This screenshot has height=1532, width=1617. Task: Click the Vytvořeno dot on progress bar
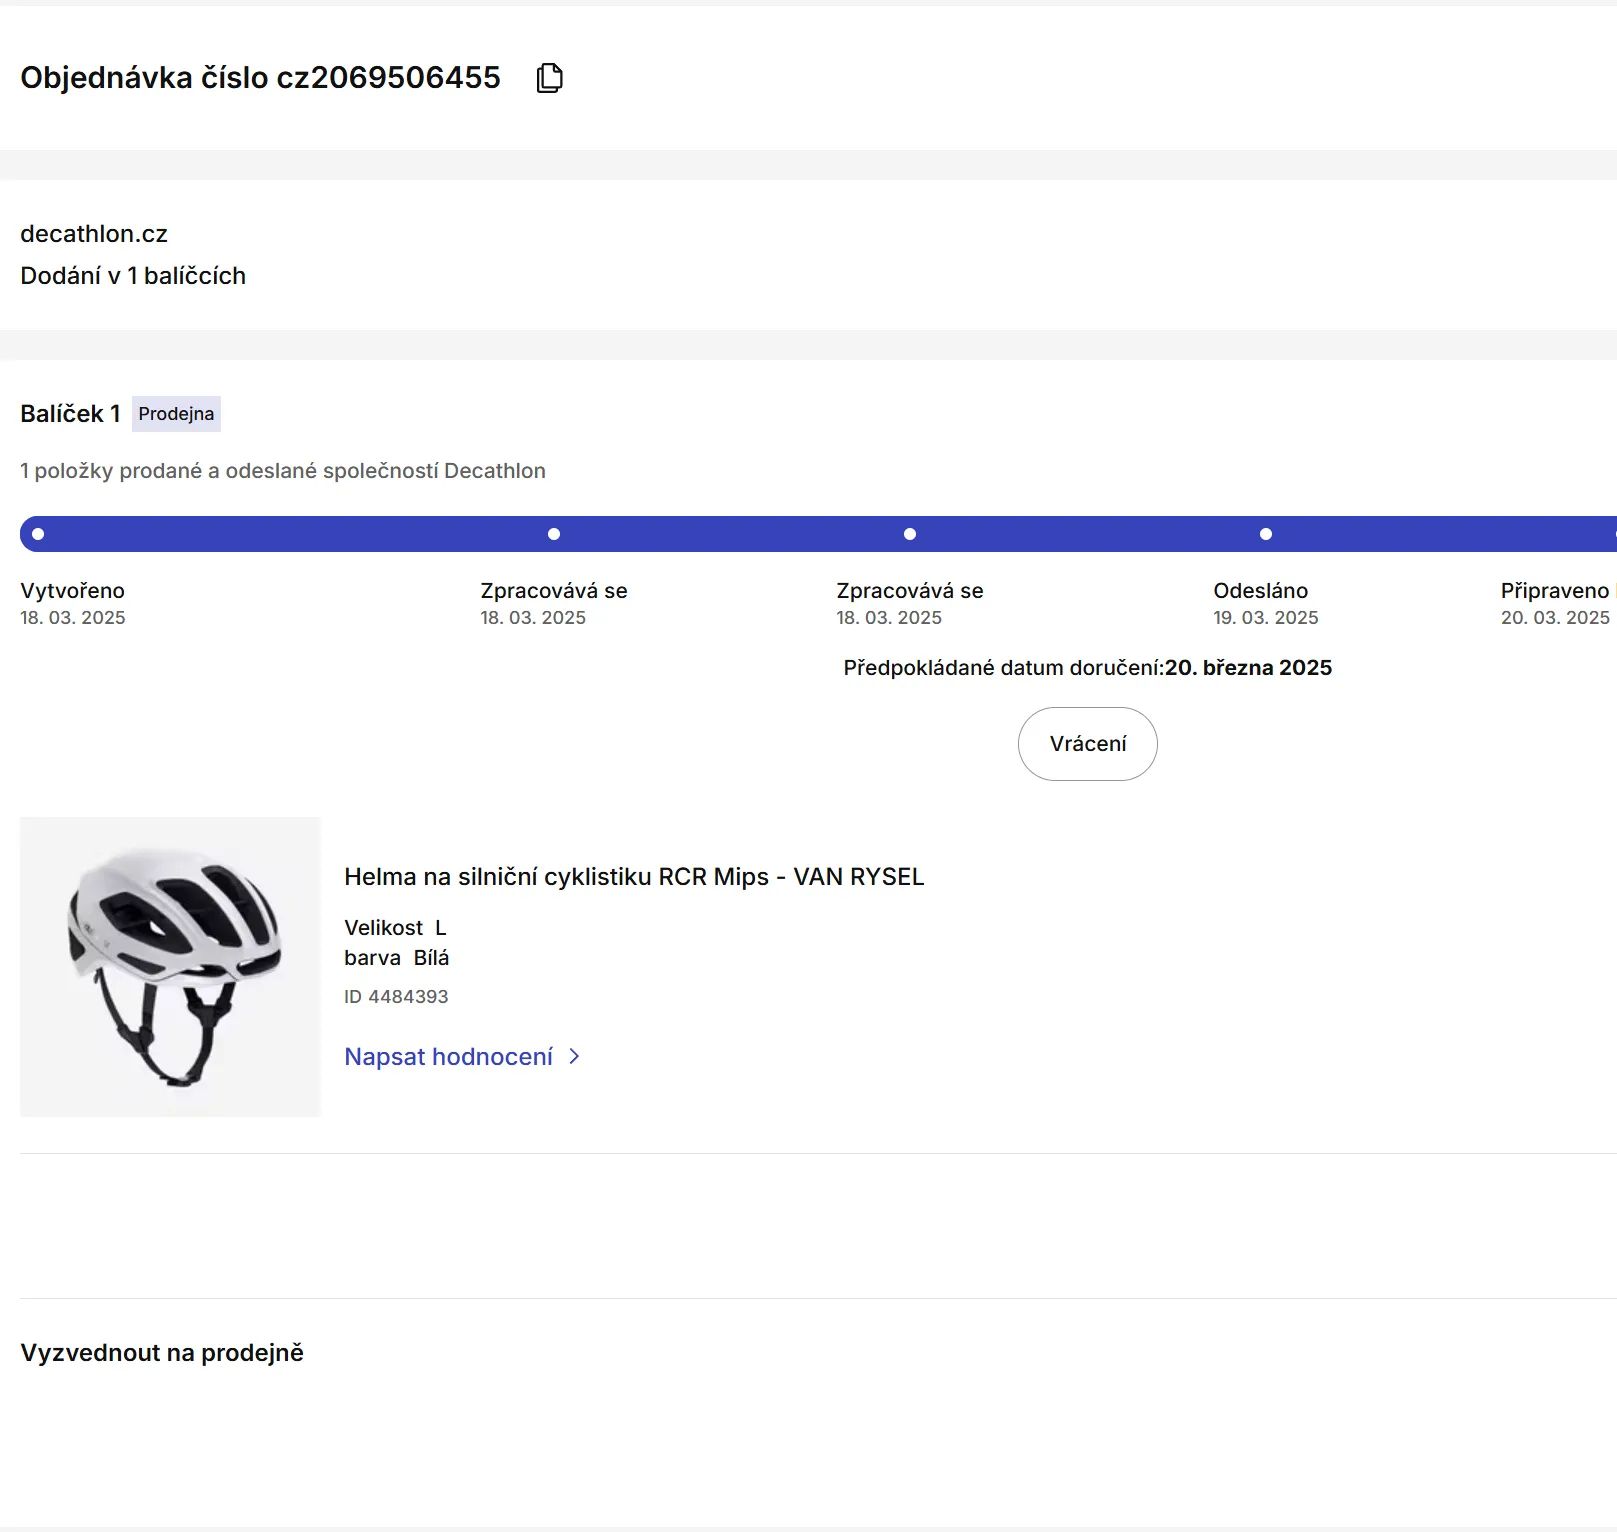(x=38, y=534)
